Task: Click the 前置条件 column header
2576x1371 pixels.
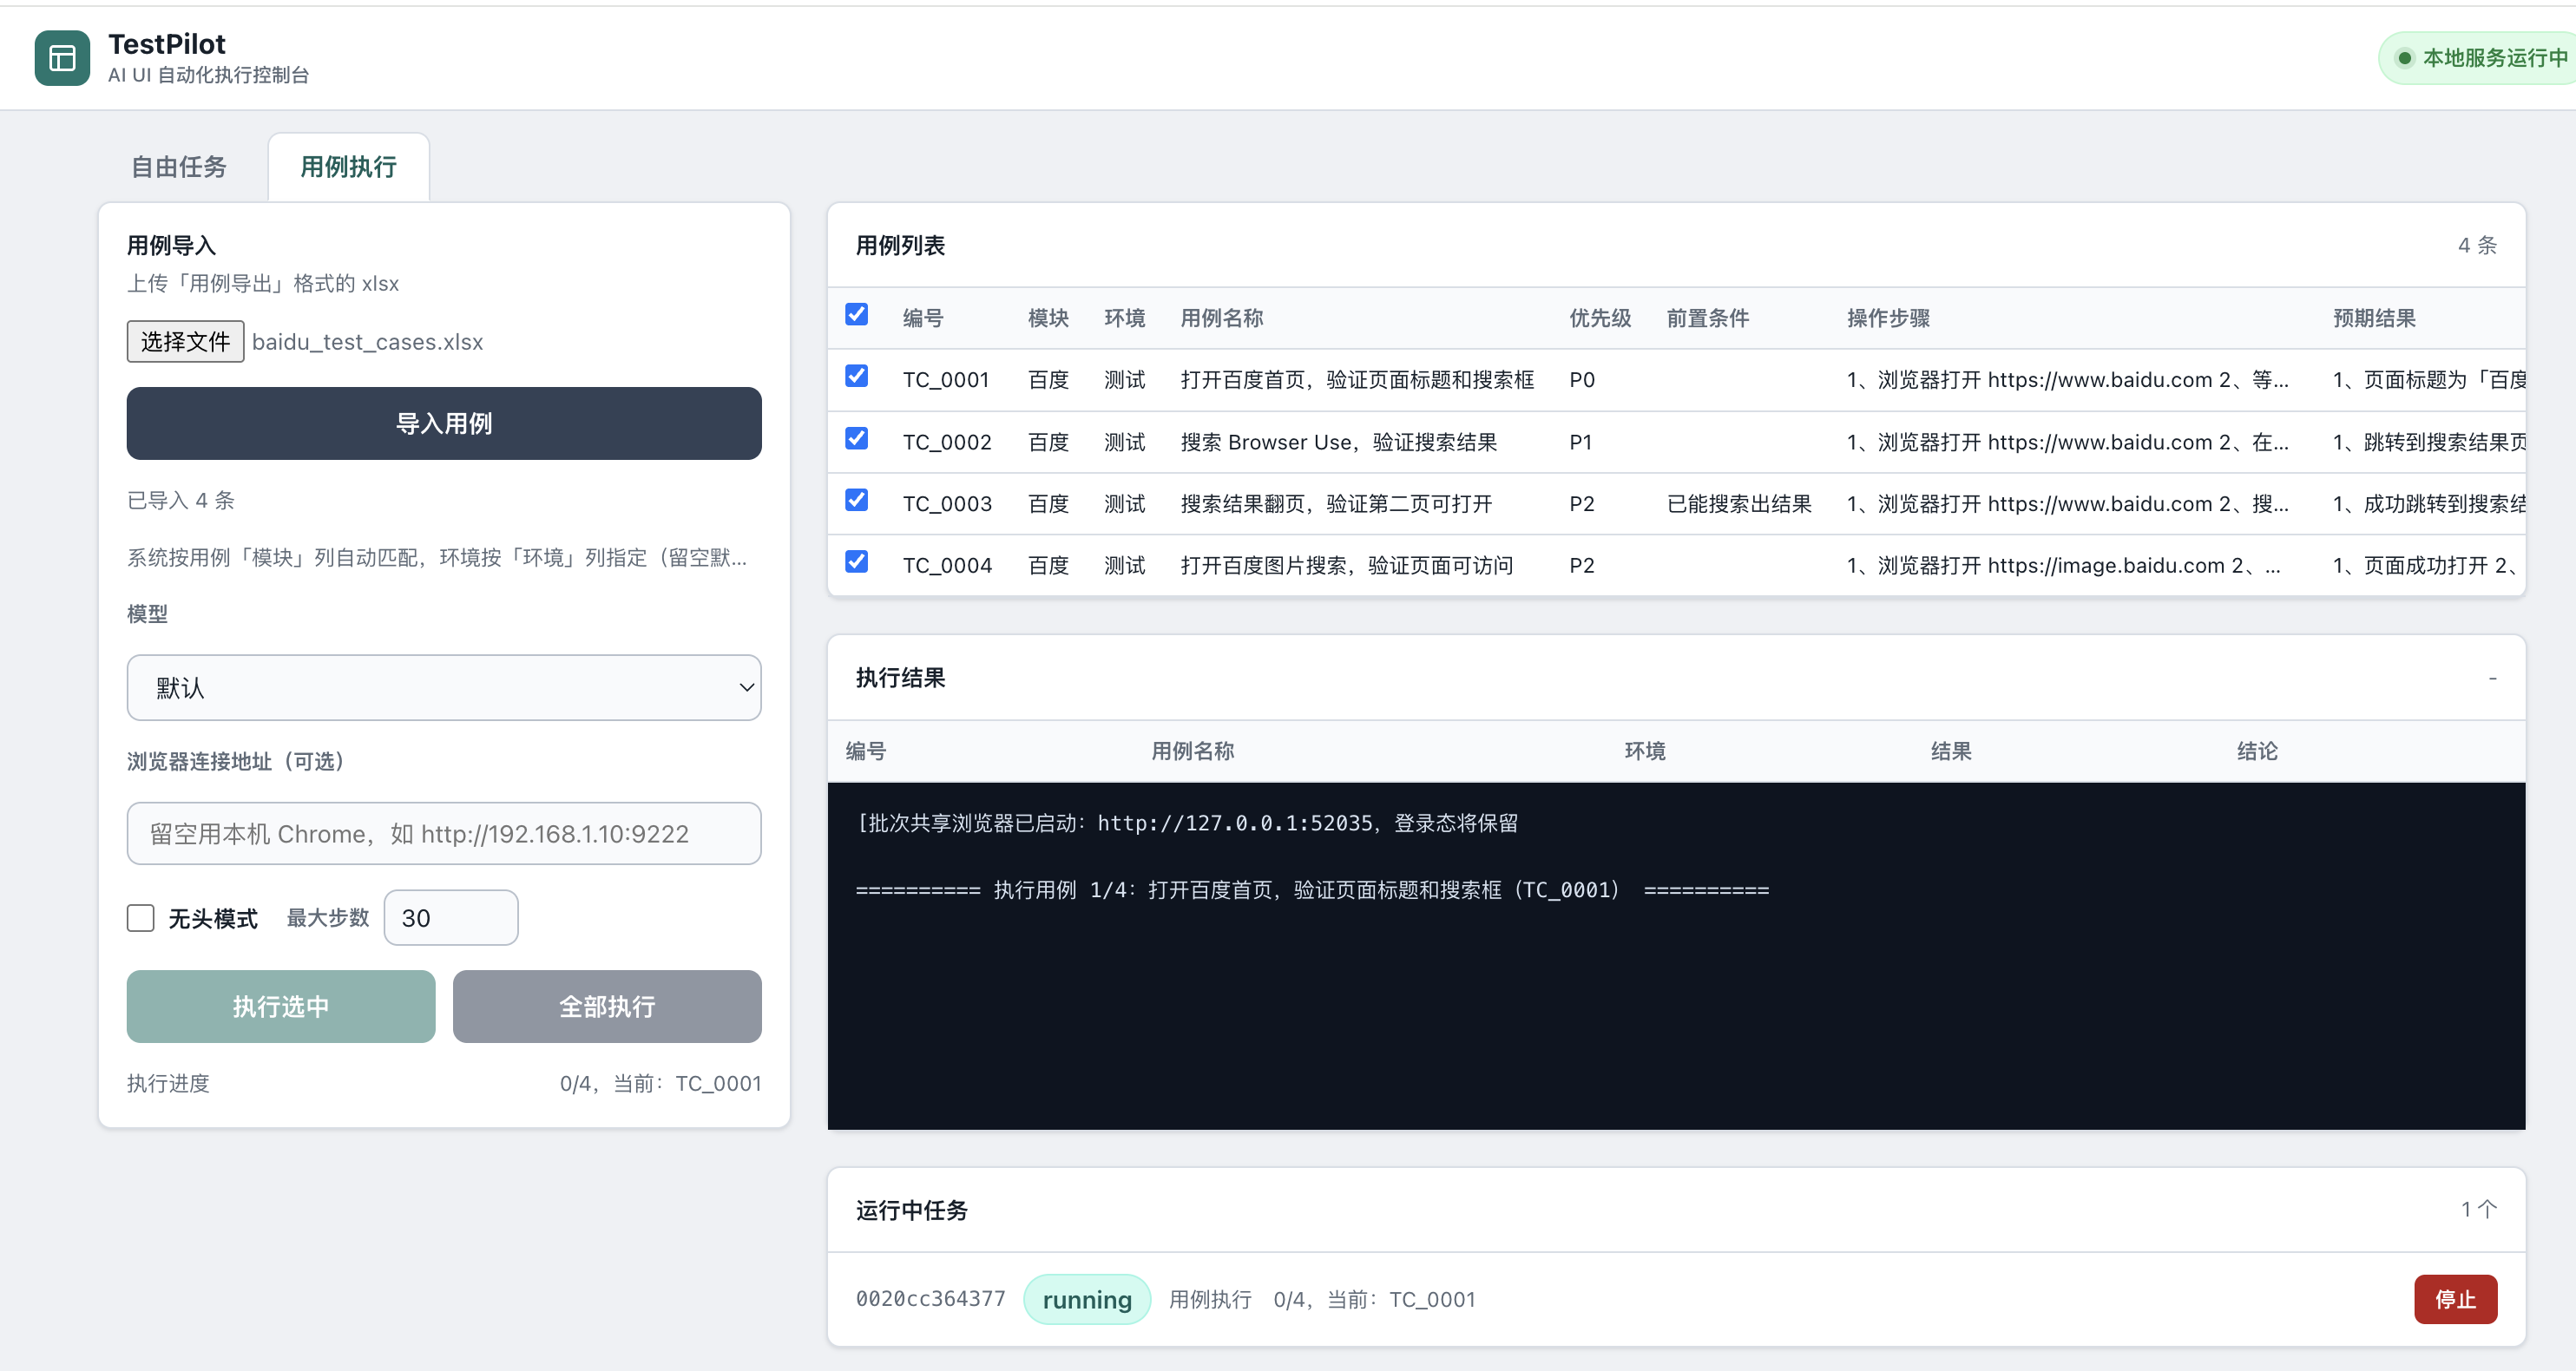Action: [x=1708, y=318]
